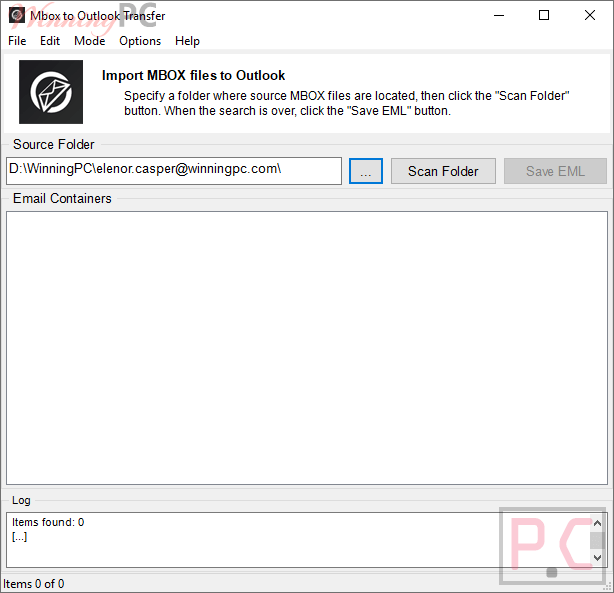Click the "Import MBOX files to Outlook" heading
This screenshot has height=593, width=614.
pyautogui.click(x=193, y=75)
